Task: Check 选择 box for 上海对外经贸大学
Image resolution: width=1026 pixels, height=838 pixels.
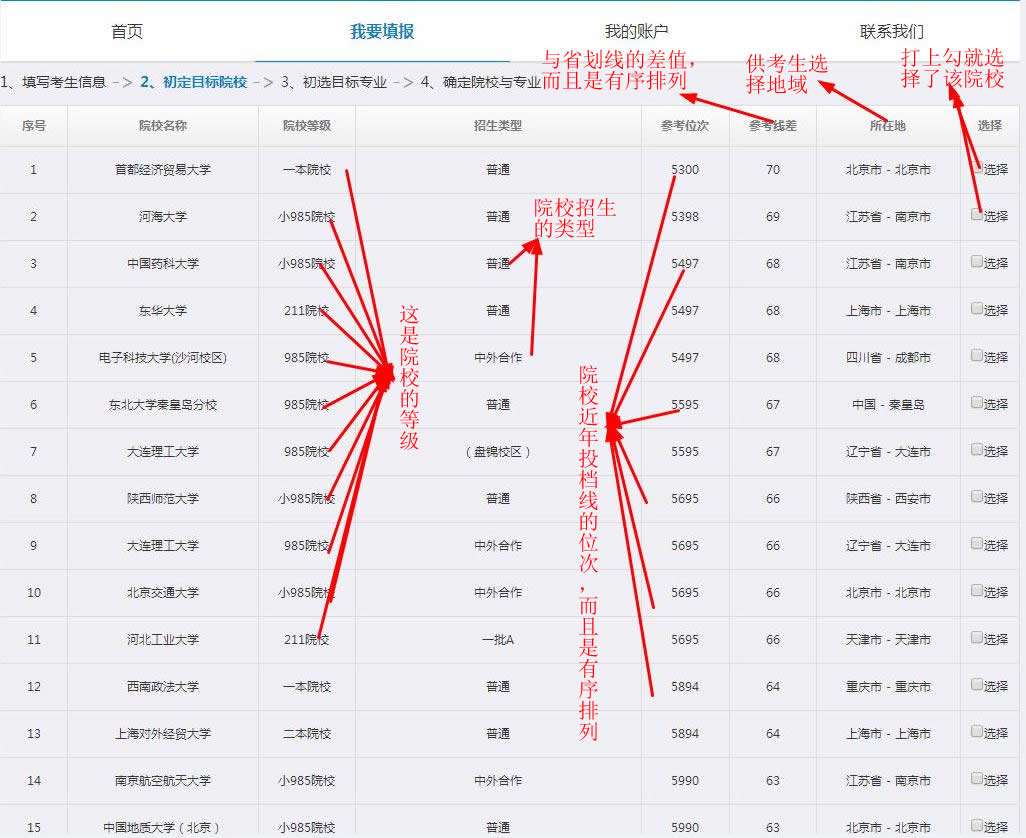Action: click(x=977, y=732)
